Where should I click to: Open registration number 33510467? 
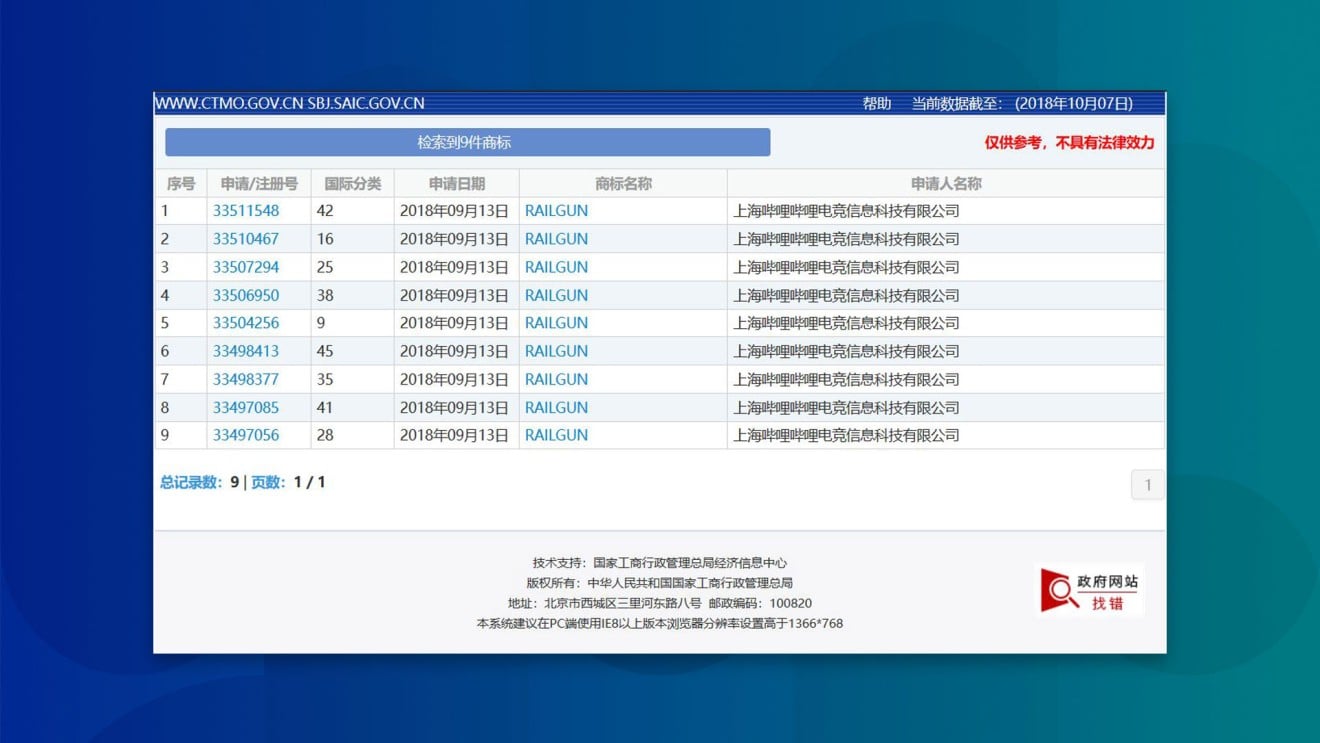[246, 239]
